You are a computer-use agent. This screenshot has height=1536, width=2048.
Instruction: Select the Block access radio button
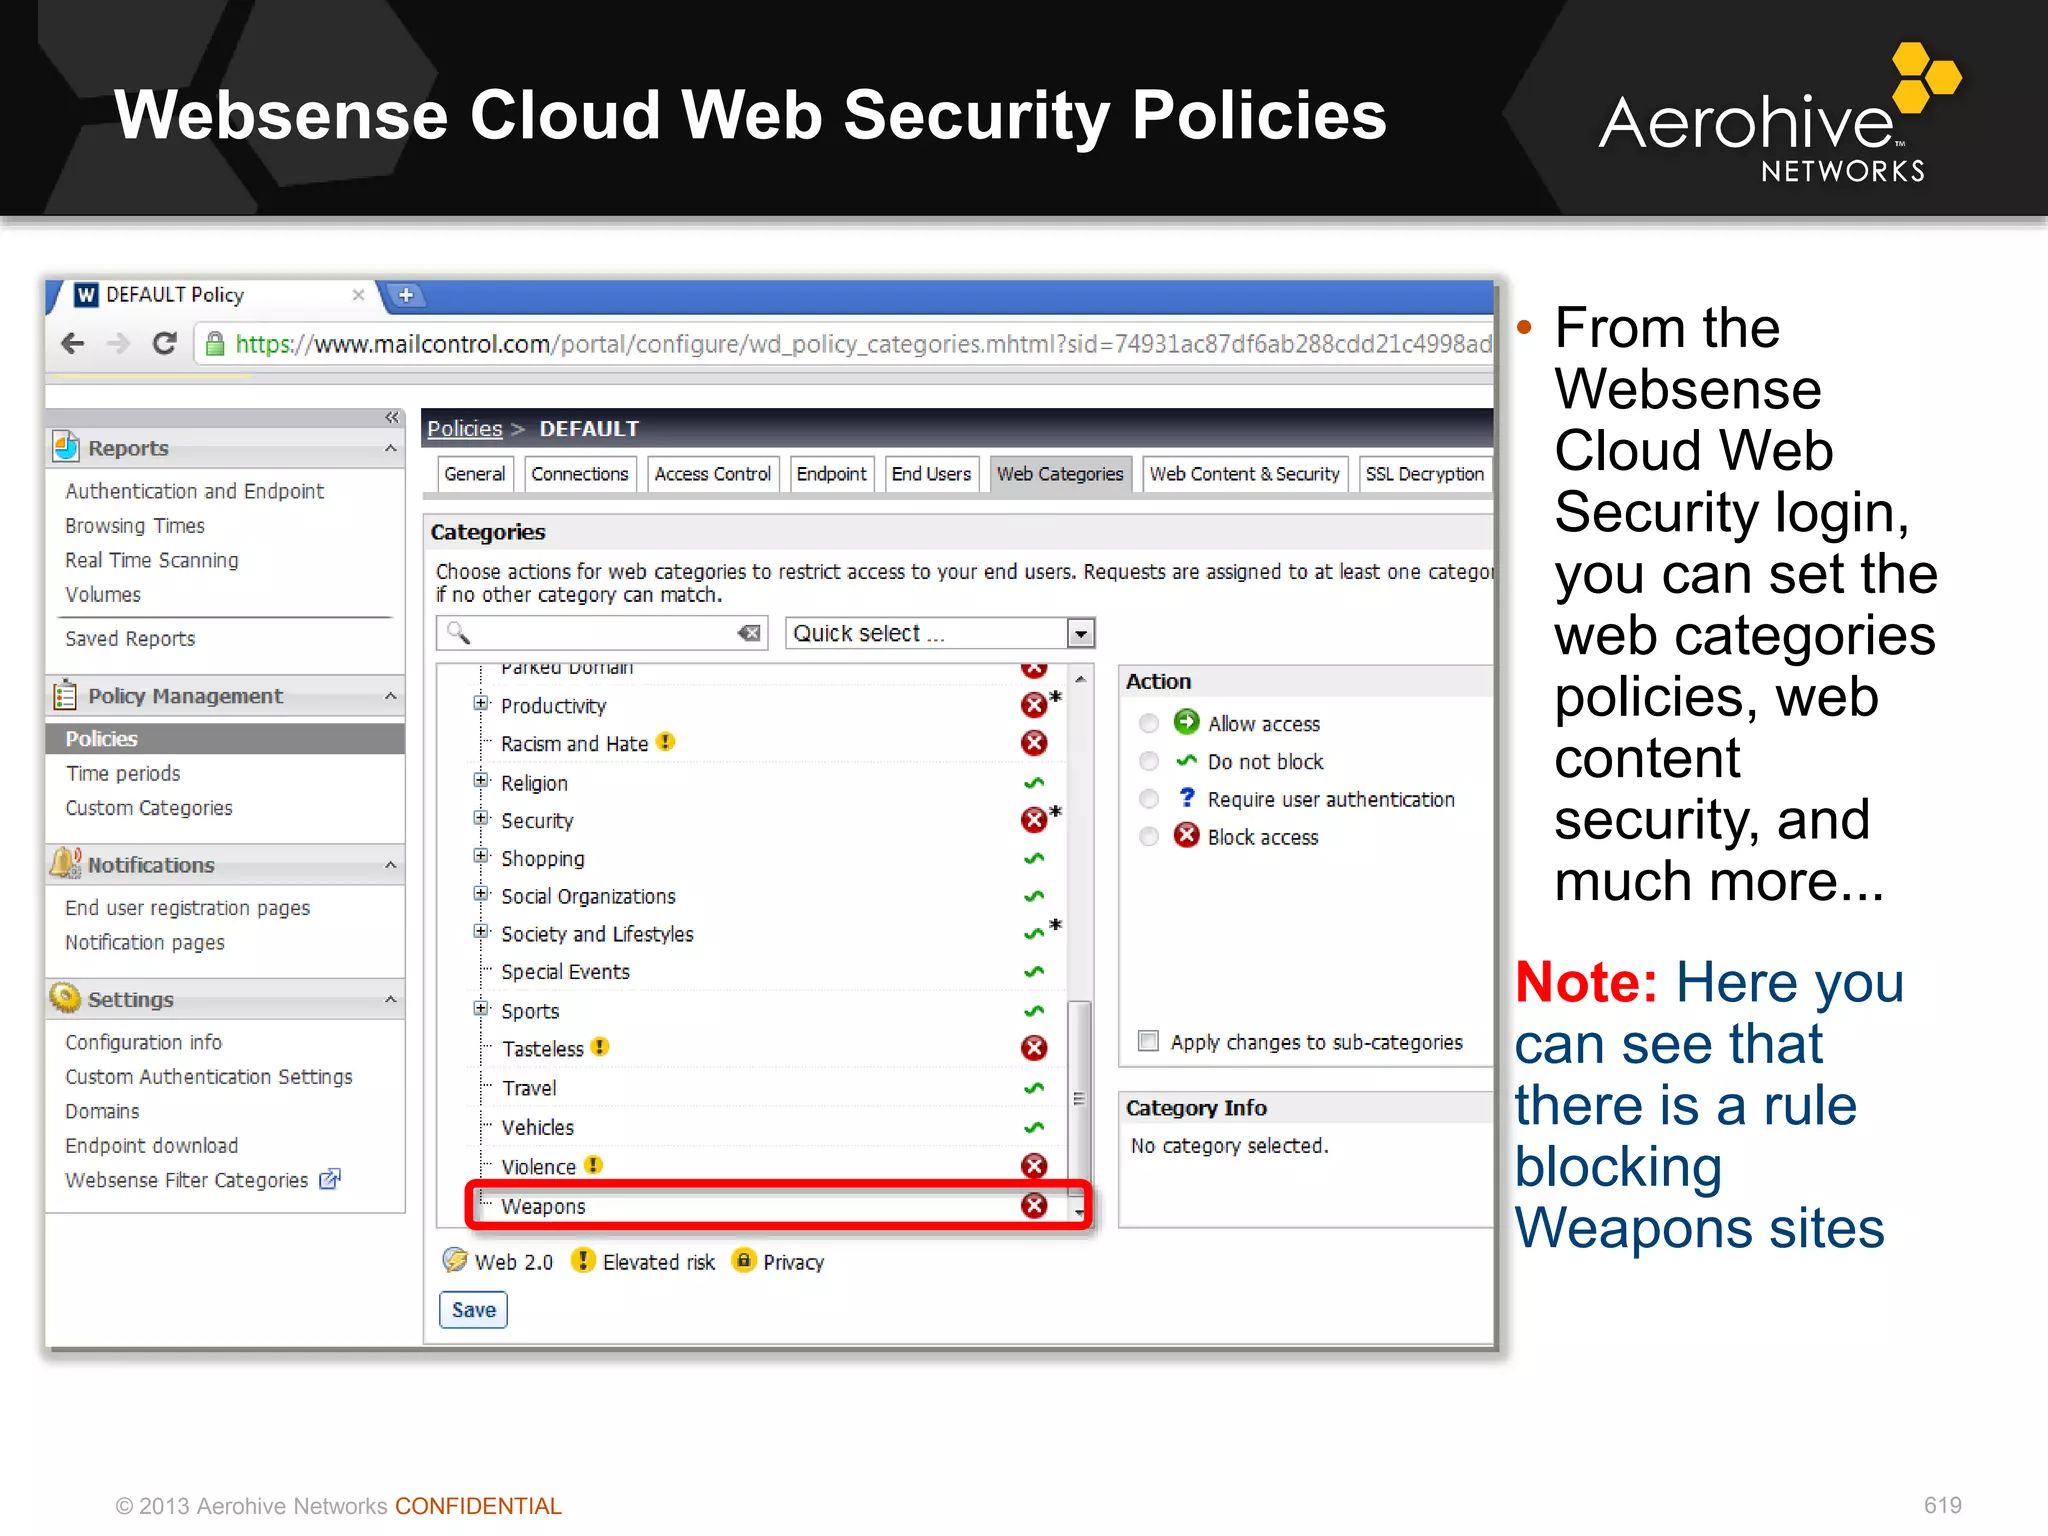pos(1149,837)
